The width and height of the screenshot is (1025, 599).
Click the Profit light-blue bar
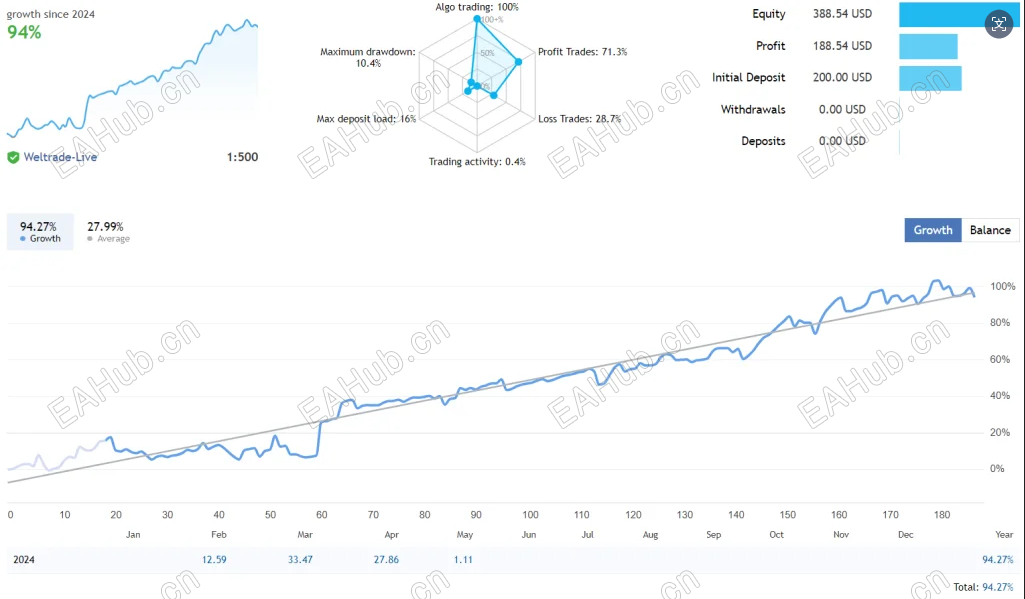pos(928,46)
